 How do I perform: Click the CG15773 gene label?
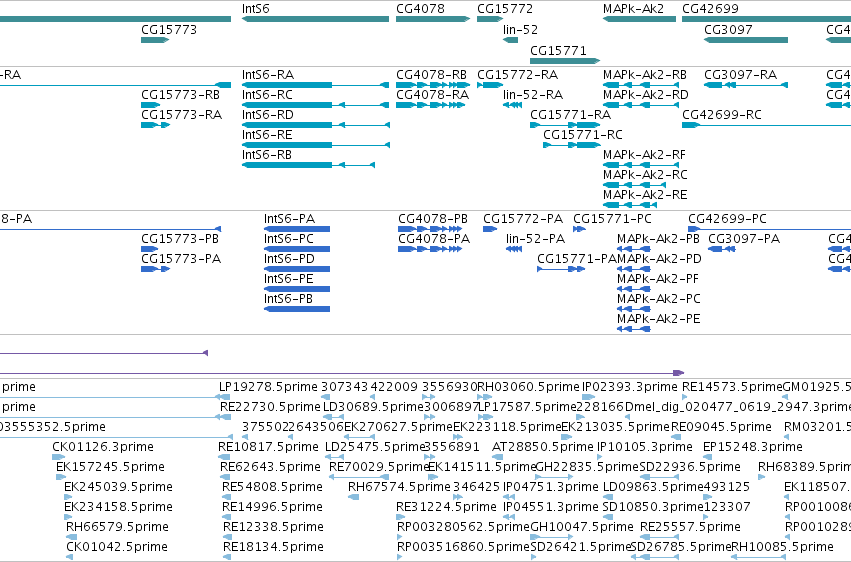[x=169, y=30]
